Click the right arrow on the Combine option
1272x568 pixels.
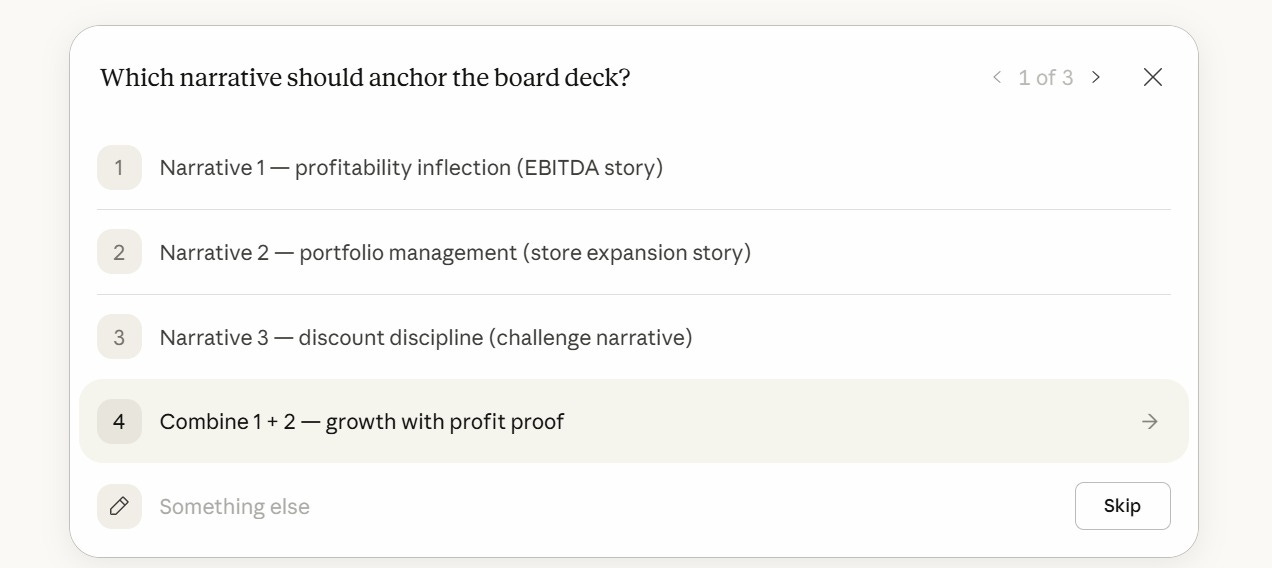1150,422
